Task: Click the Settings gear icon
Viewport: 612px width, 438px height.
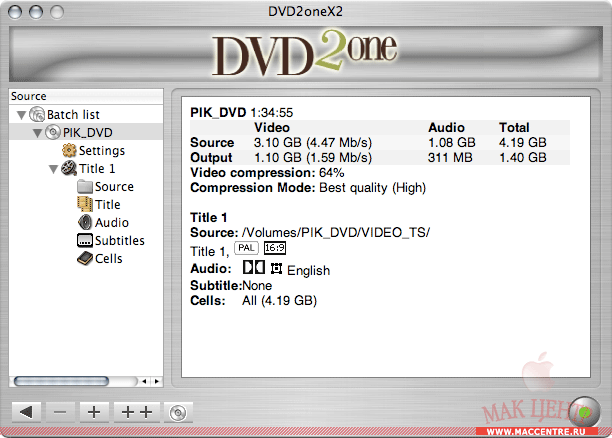Action: pyautogui.click(x=69, y=150)
